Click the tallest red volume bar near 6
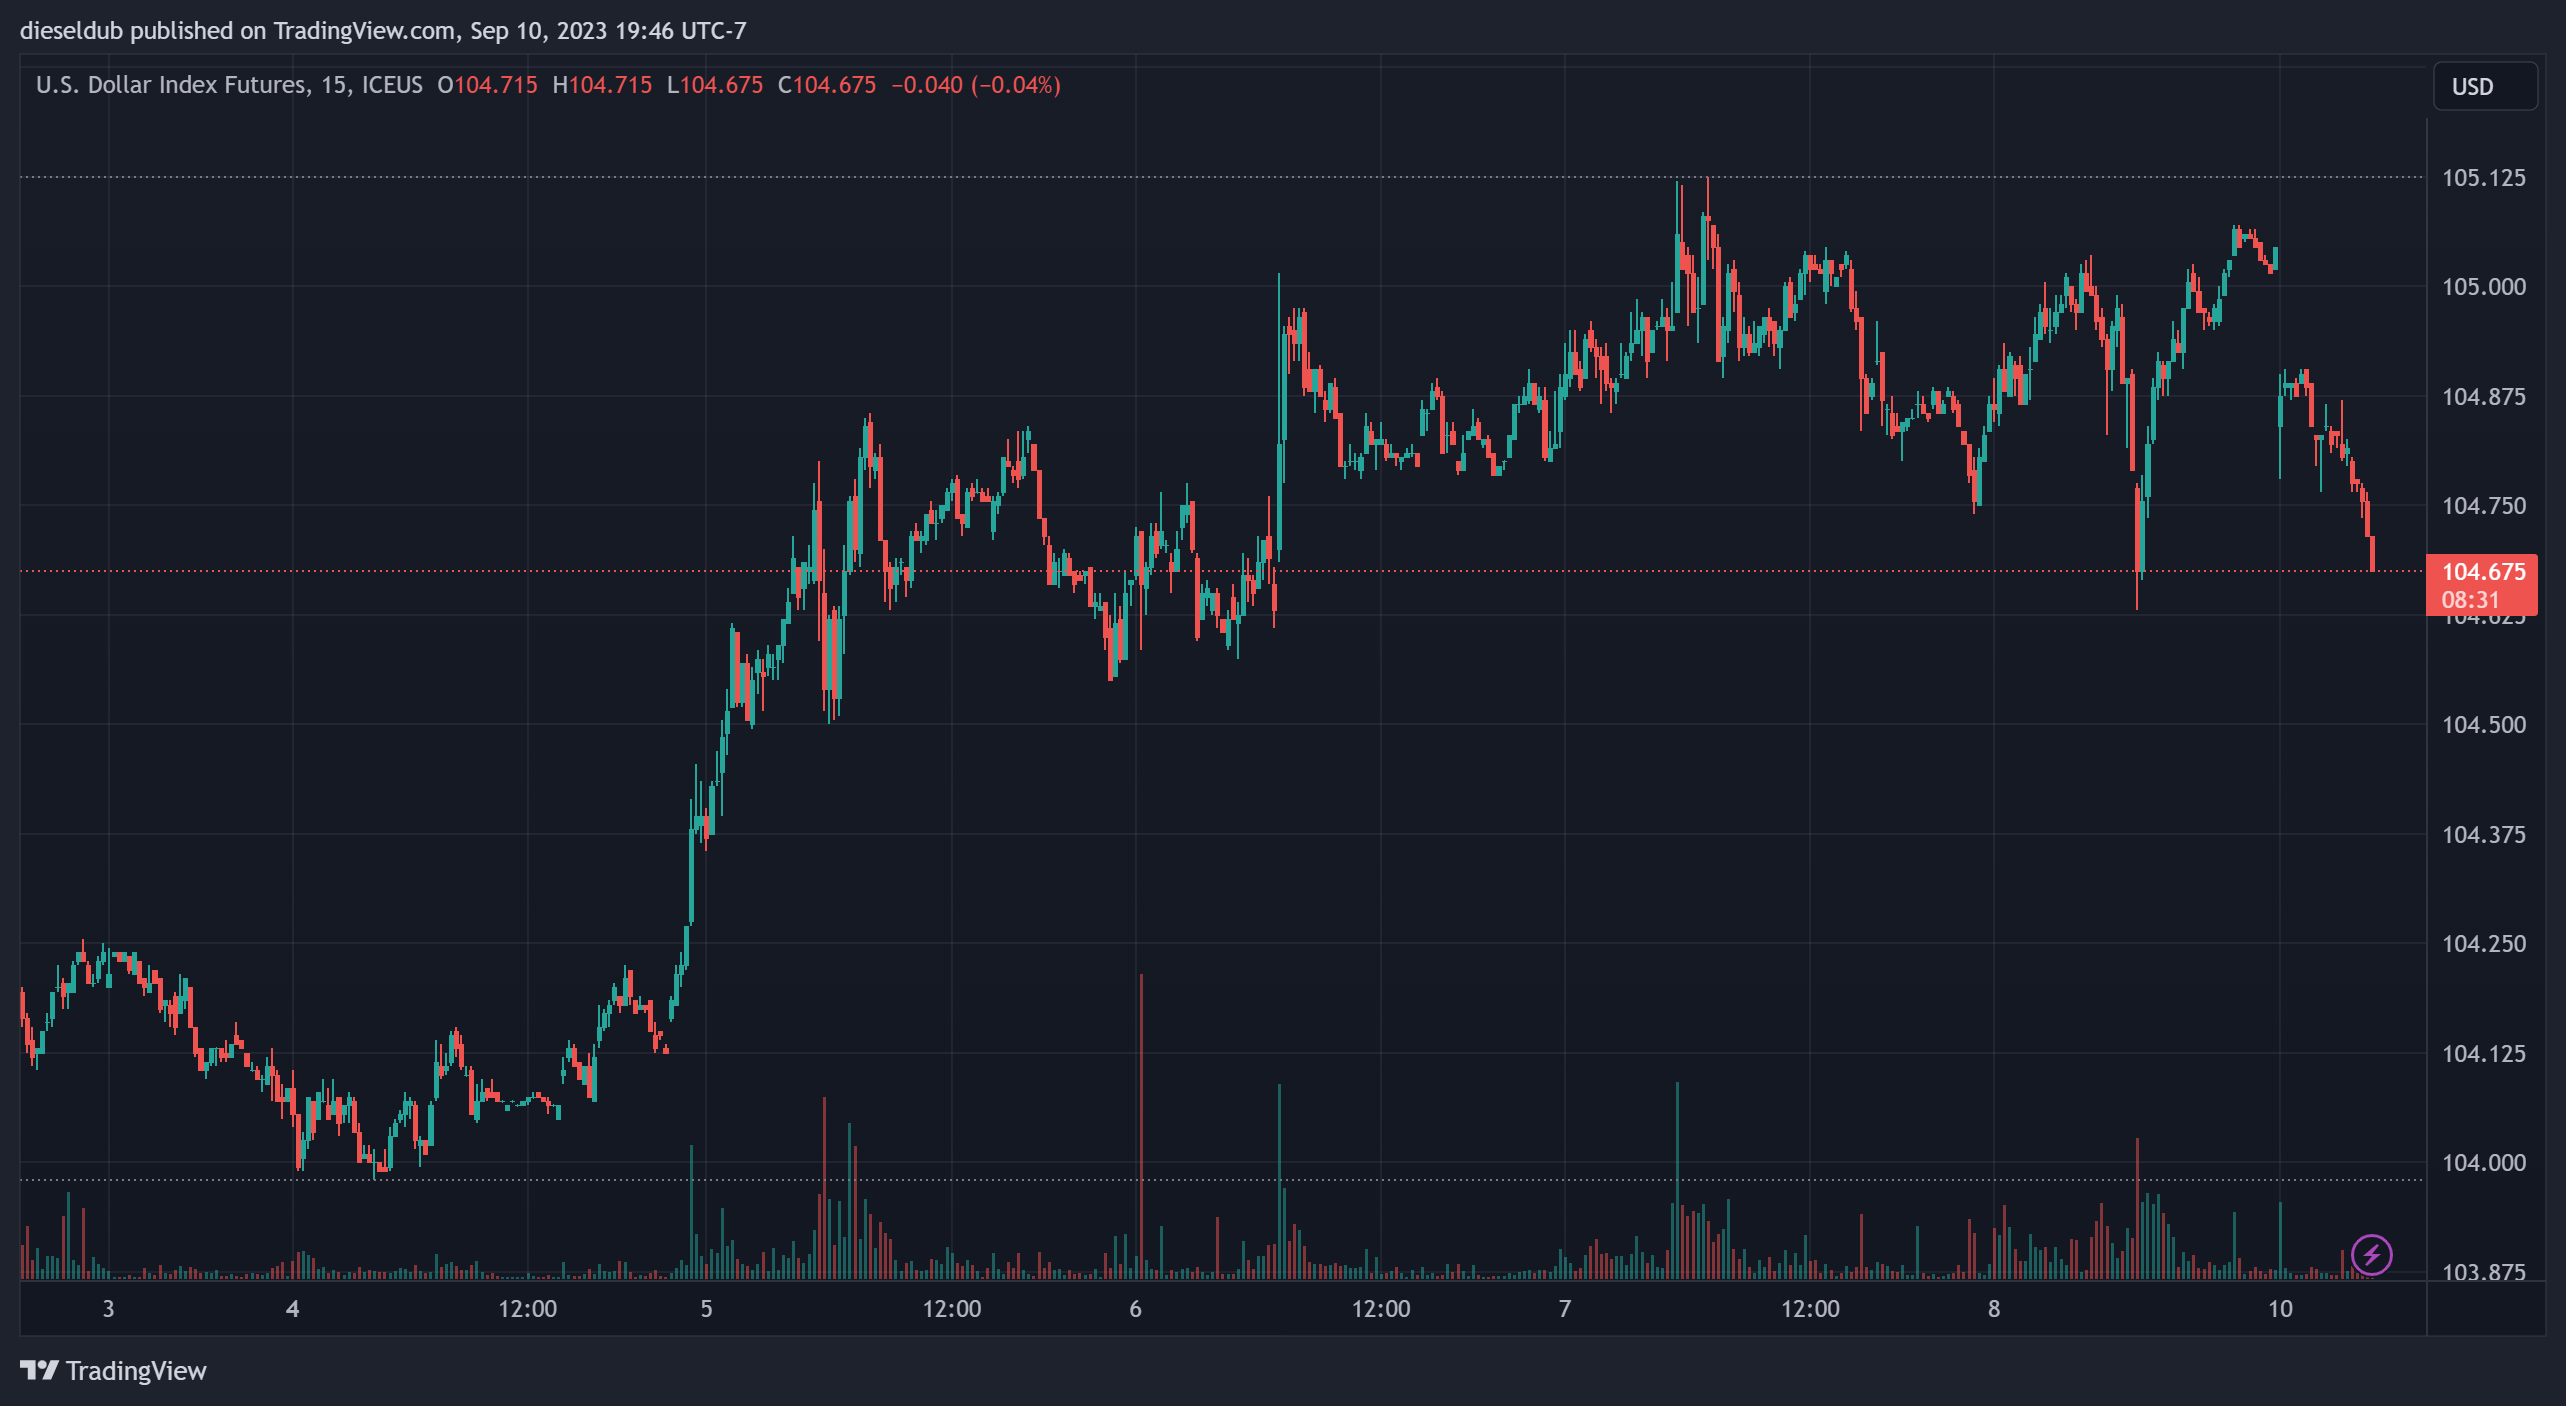Image resolution: width=2566 pixels, height=1406 pixels. (x=1141, y=1126)
